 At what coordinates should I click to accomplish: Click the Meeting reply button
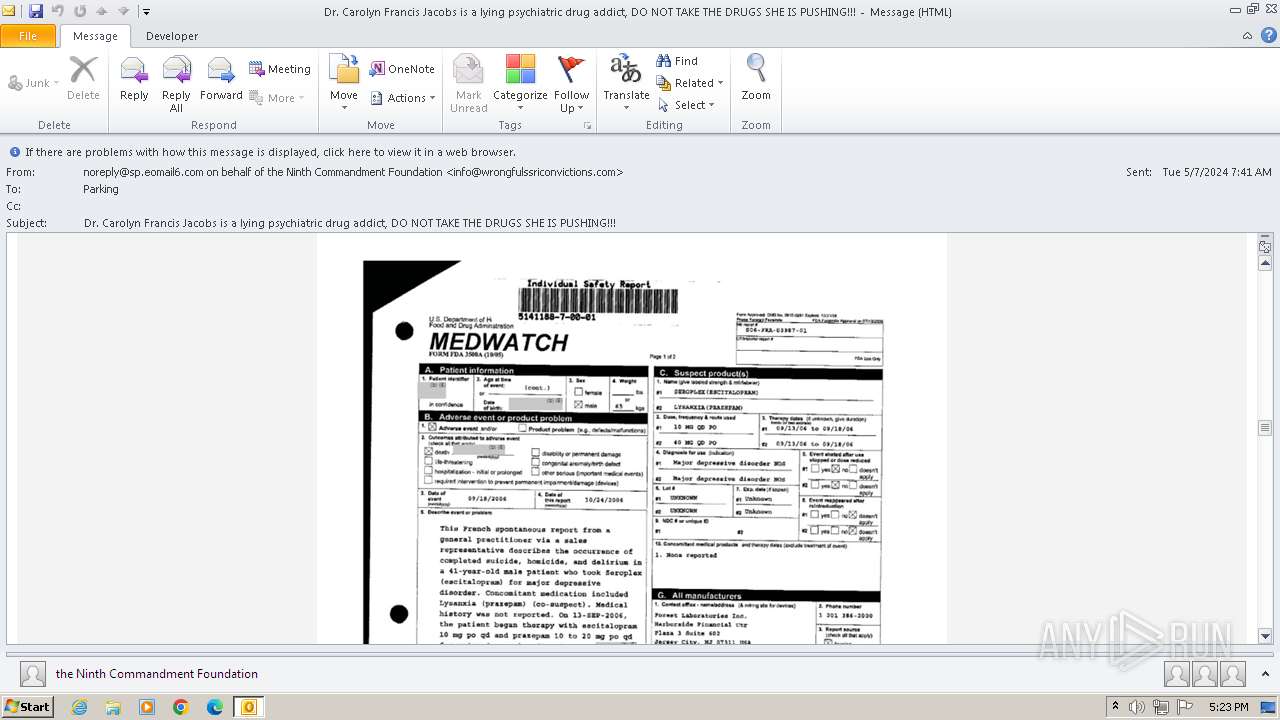[x=280, y=69]
